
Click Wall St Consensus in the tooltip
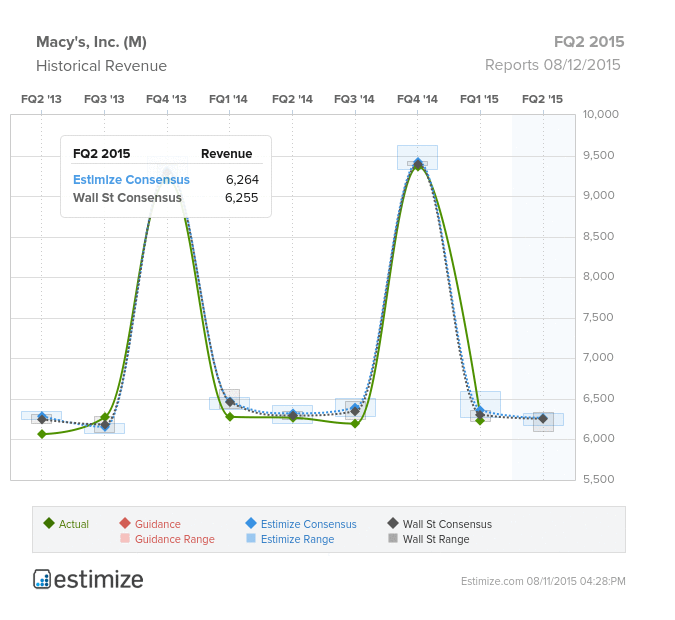point(127,198)
